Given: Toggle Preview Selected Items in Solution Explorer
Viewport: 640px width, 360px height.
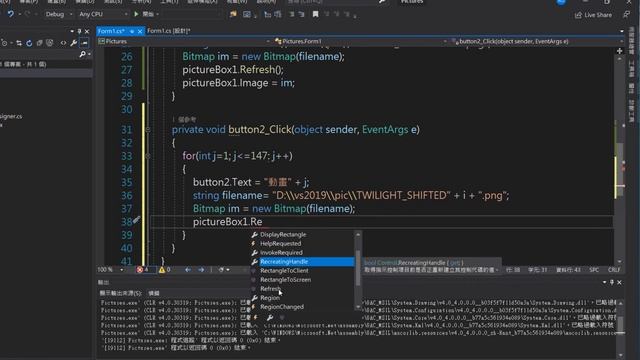Looking at the screenshot, I should (84, 43).
